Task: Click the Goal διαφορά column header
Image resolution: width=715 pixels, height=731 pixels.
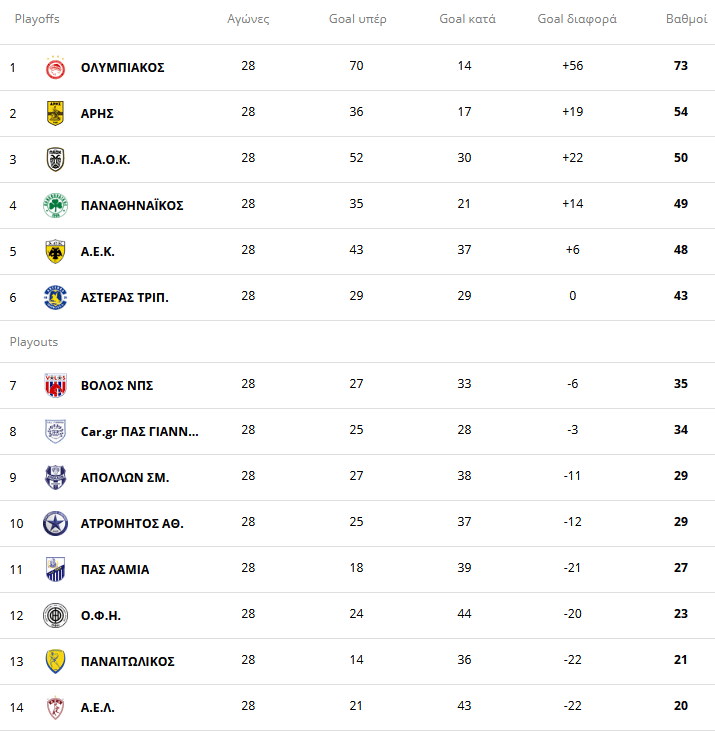Action: click(x=577, y=19)
